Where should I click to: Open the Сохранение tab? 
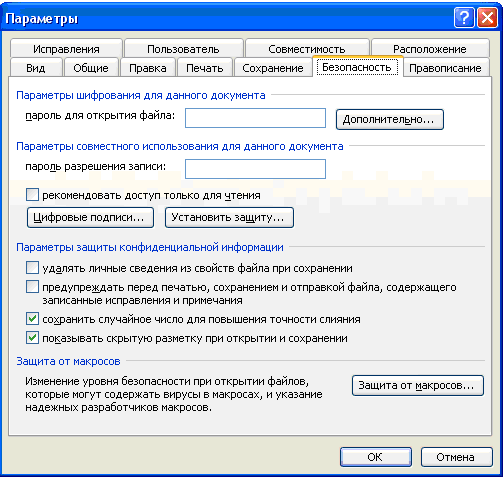[x=273, y=68]
